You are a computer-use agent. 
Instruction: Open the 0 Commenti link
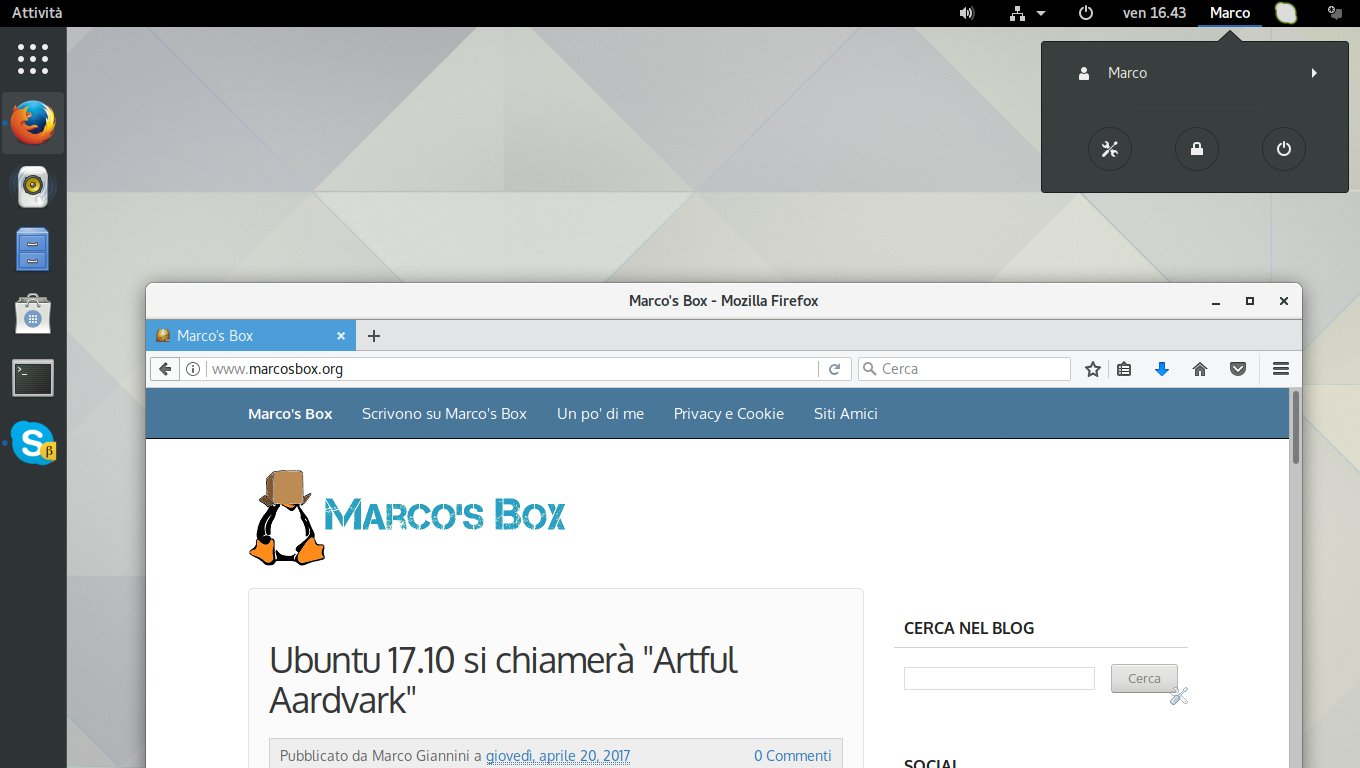[792, 756]
